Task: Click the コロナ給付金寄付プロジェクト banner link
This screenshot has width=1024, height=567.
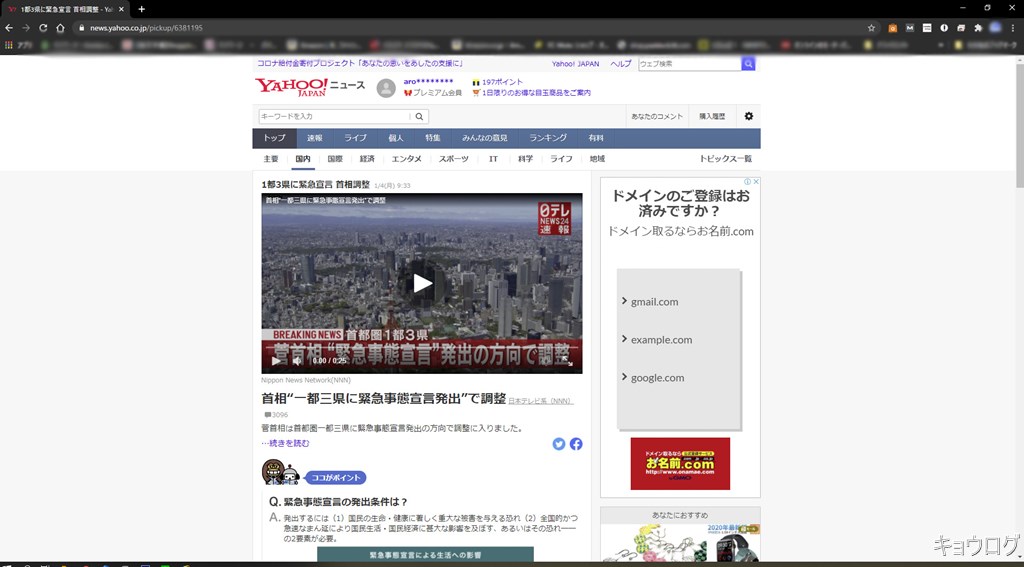Action: (x=360, y=63)
